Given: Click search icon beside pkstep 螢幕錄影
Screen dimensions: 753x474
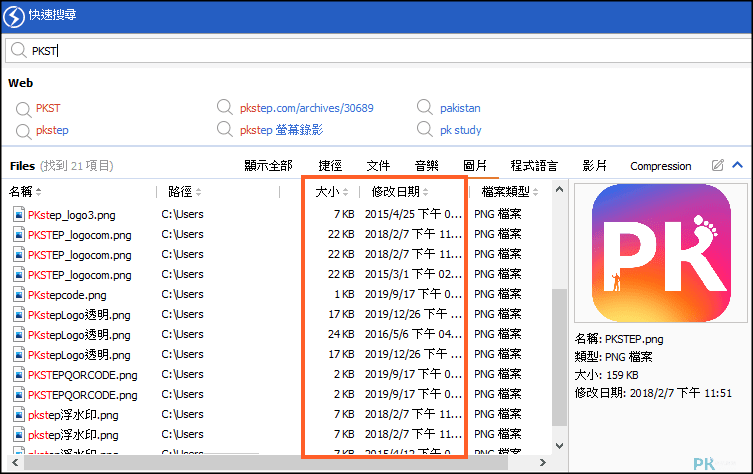Looking at the screenshot, I should (x=224, y=129).
